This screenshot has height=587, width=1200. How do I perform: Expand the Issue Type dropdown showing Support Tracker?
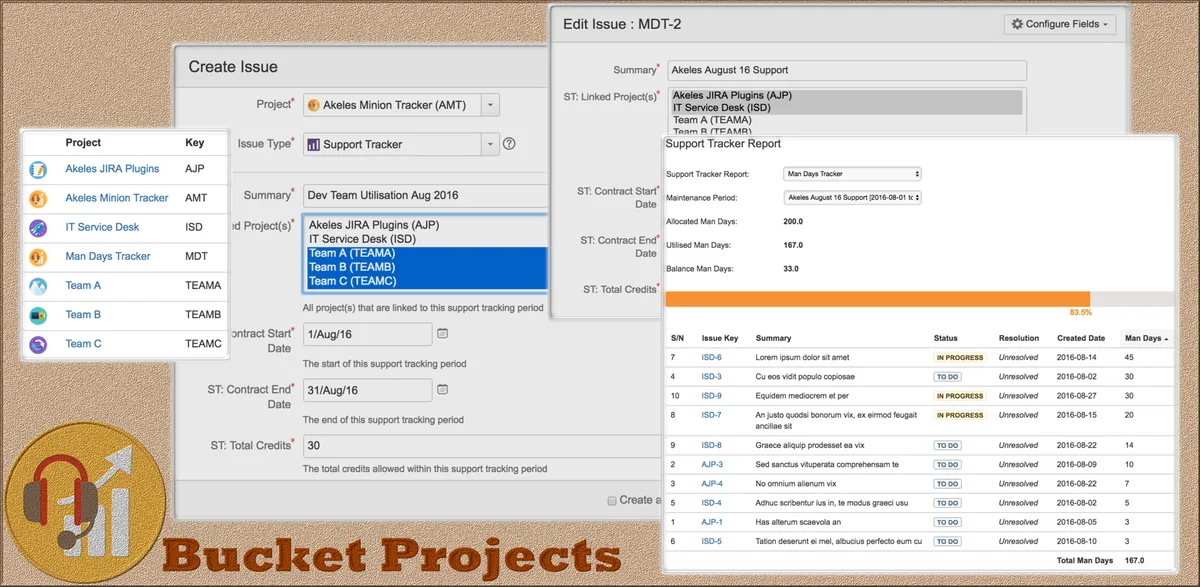pyautogui.click(x=401, y=144)
